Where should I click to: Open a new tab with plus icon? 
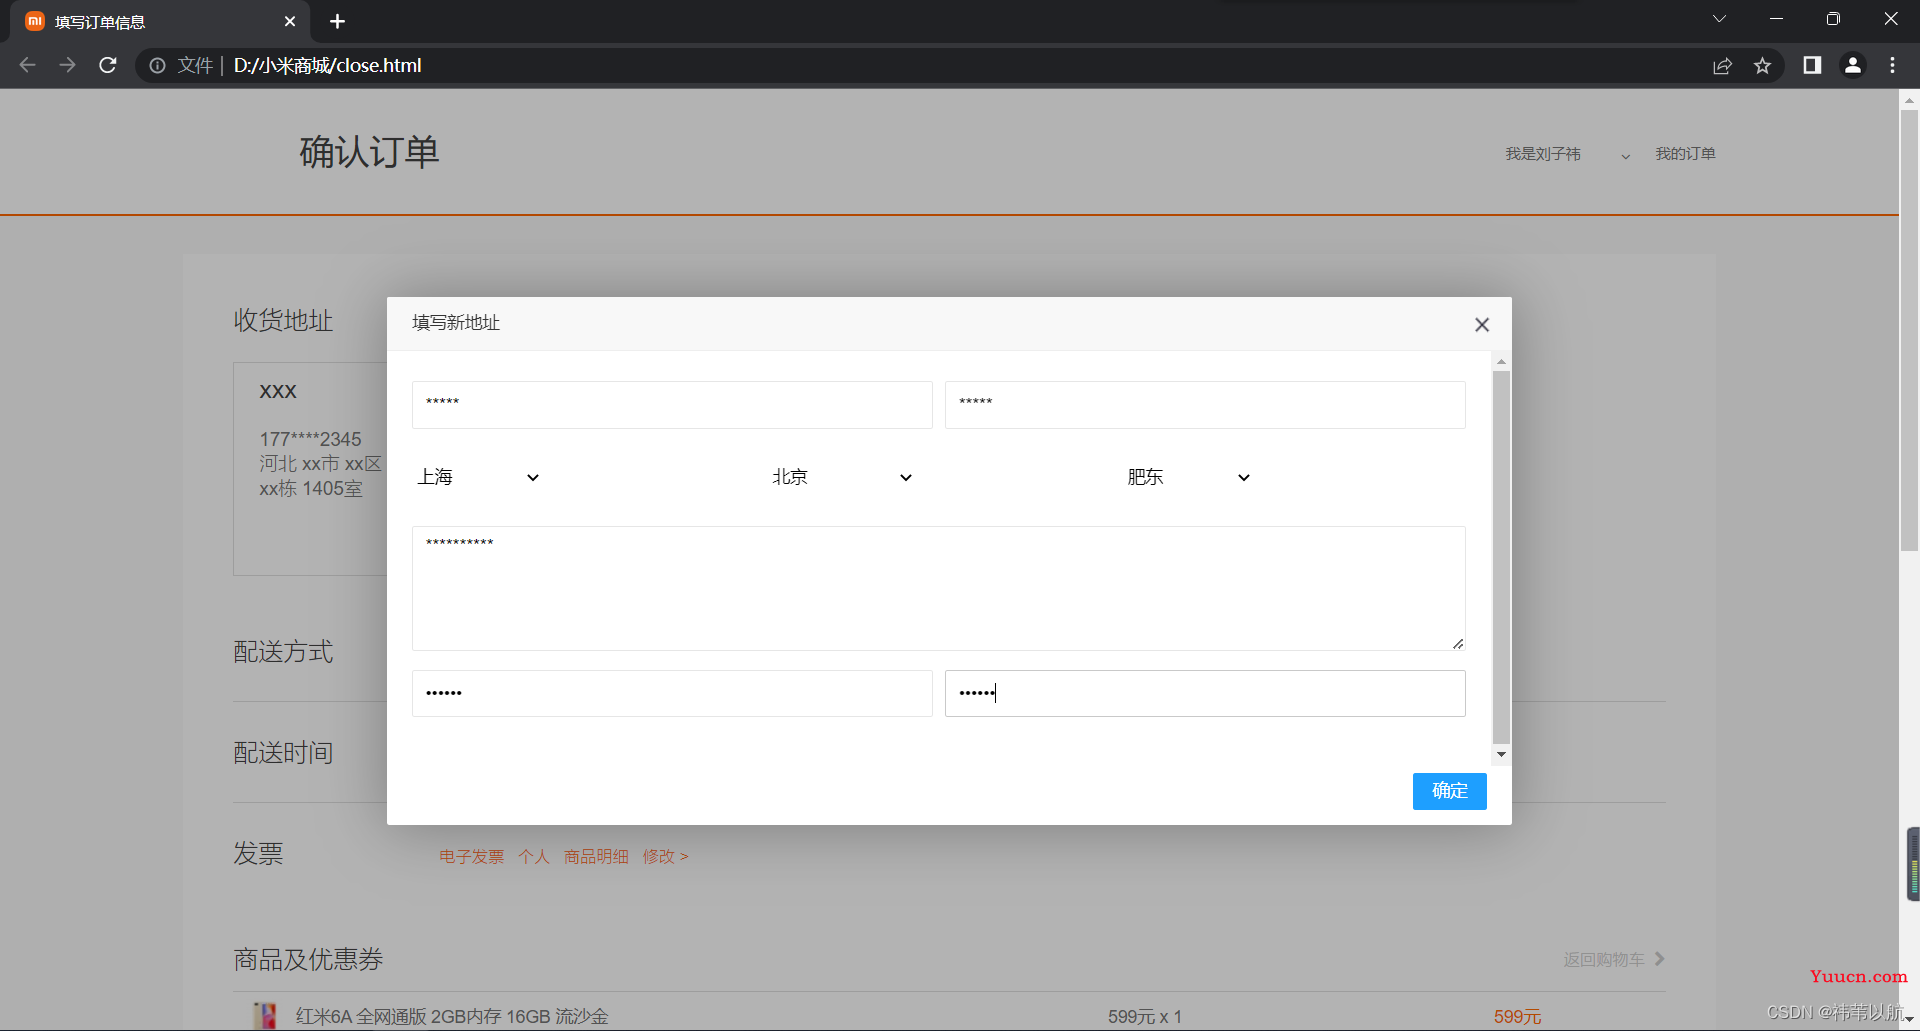click(338, 21)
